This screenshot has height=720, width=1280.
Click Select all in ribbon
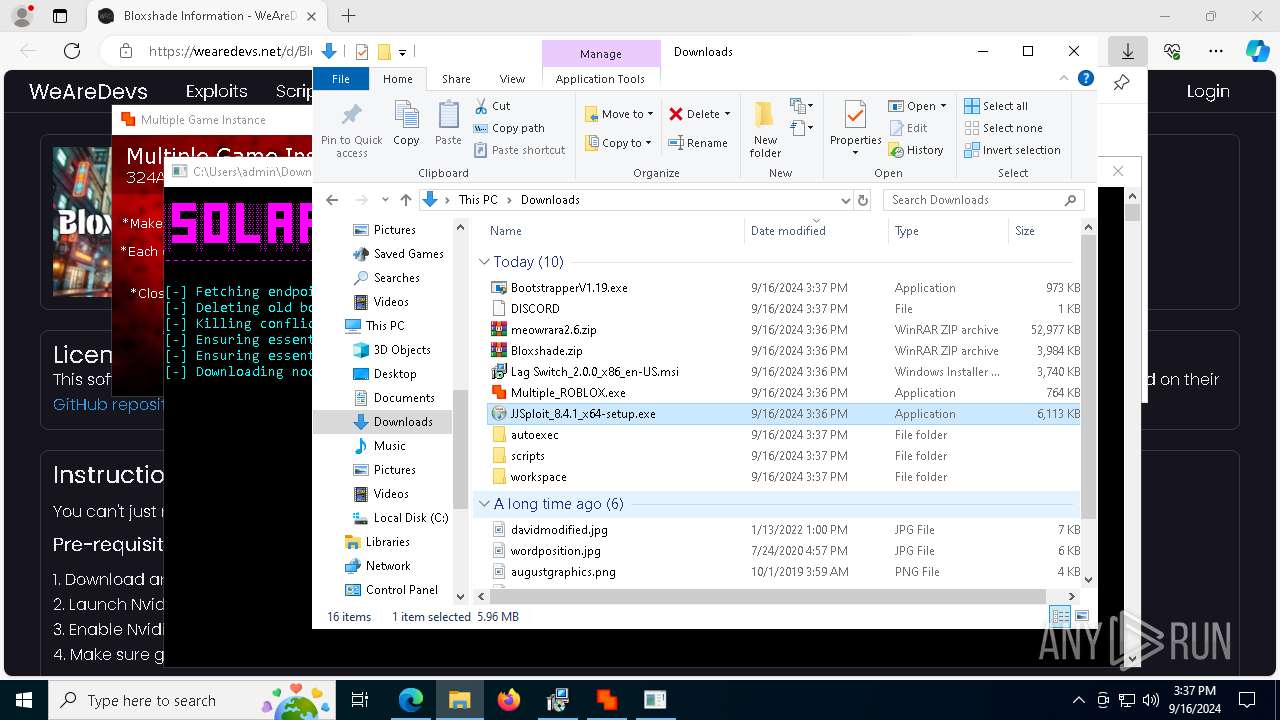pos(996,106)
